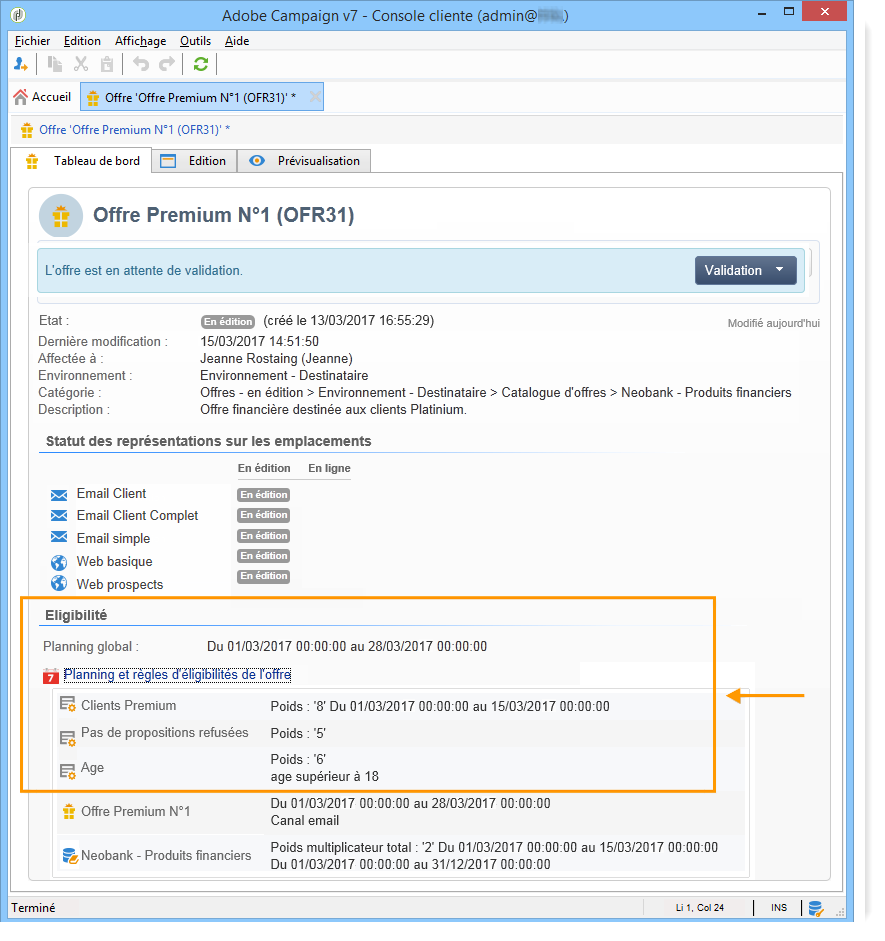The height and width of the screenshot is (941, 885).
Task: Click the Poids : '5' value
Action: (298, 734)
